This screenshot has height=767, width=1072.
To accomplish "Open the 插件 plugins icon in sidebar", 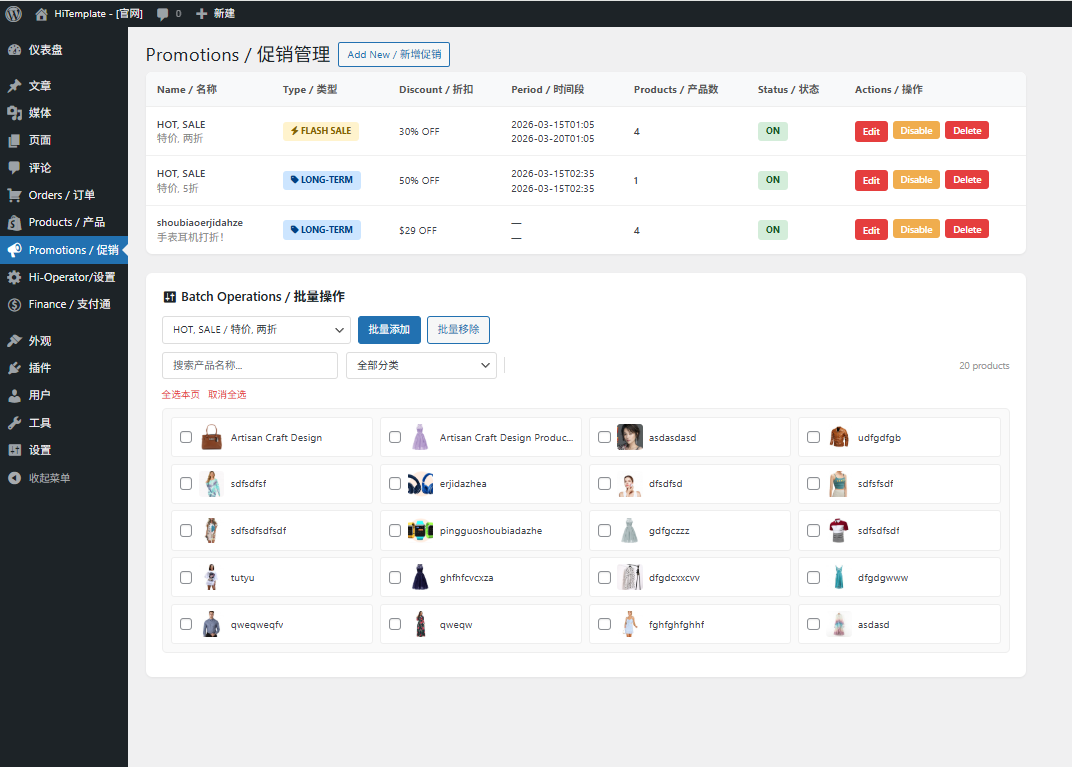I will 14,368.
